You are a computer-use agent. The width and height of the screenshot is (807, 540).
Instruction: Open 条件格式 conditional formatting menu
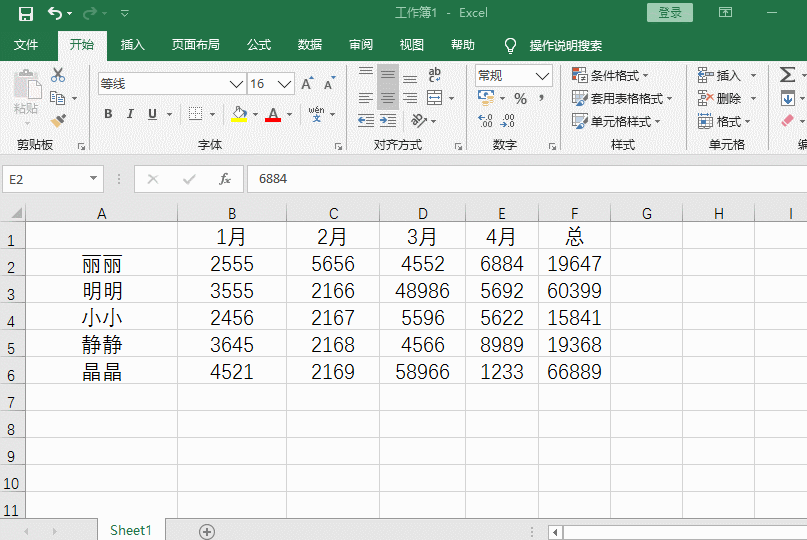610,76
